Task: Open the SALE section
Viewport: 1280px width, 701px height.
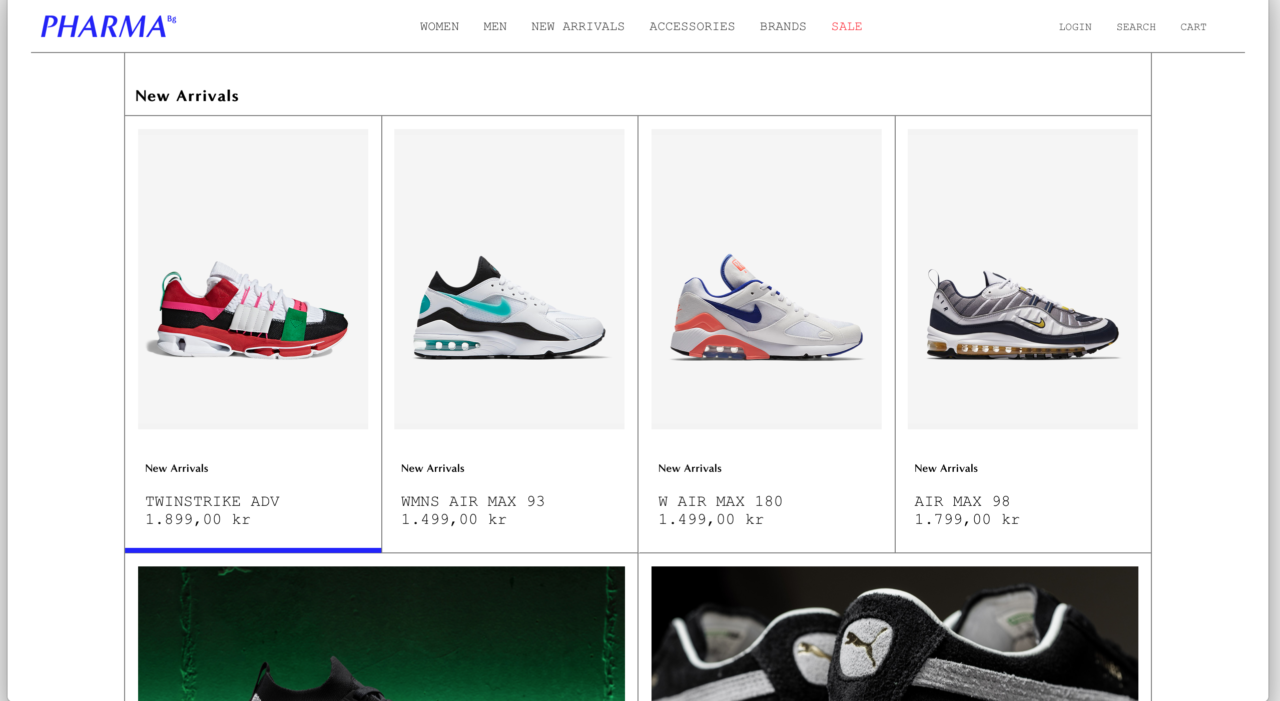Action: 846,27
